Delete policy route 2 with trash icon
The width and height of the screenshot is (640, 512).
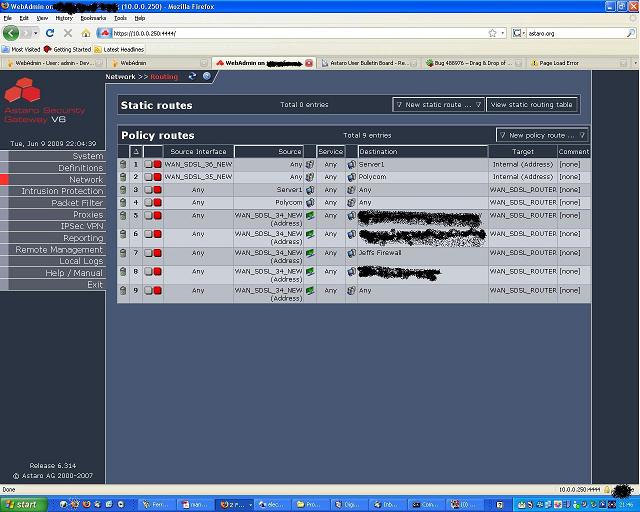pyautogui.click(x=123, y=177)
